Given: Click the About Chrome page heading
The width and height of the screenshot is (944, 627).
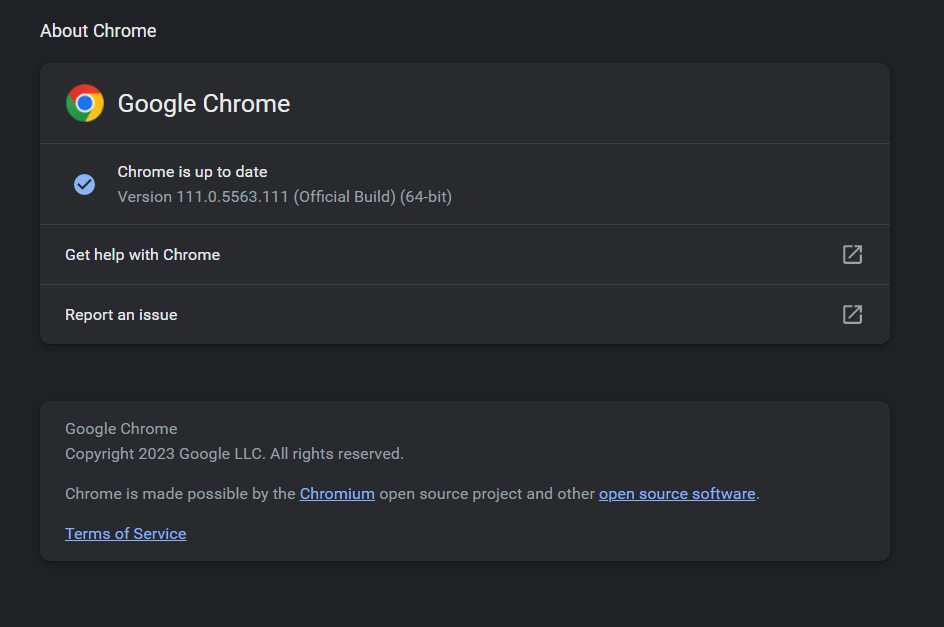Looking at the screenshot, I should [98, 31].
